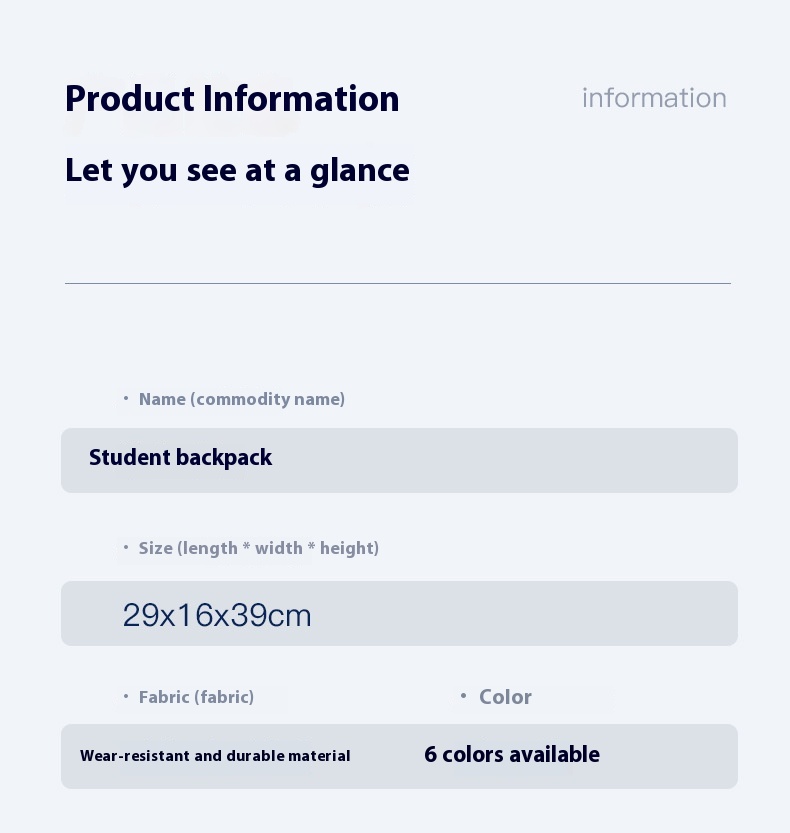Click the 29x16x39cm size field

point(399,613)
